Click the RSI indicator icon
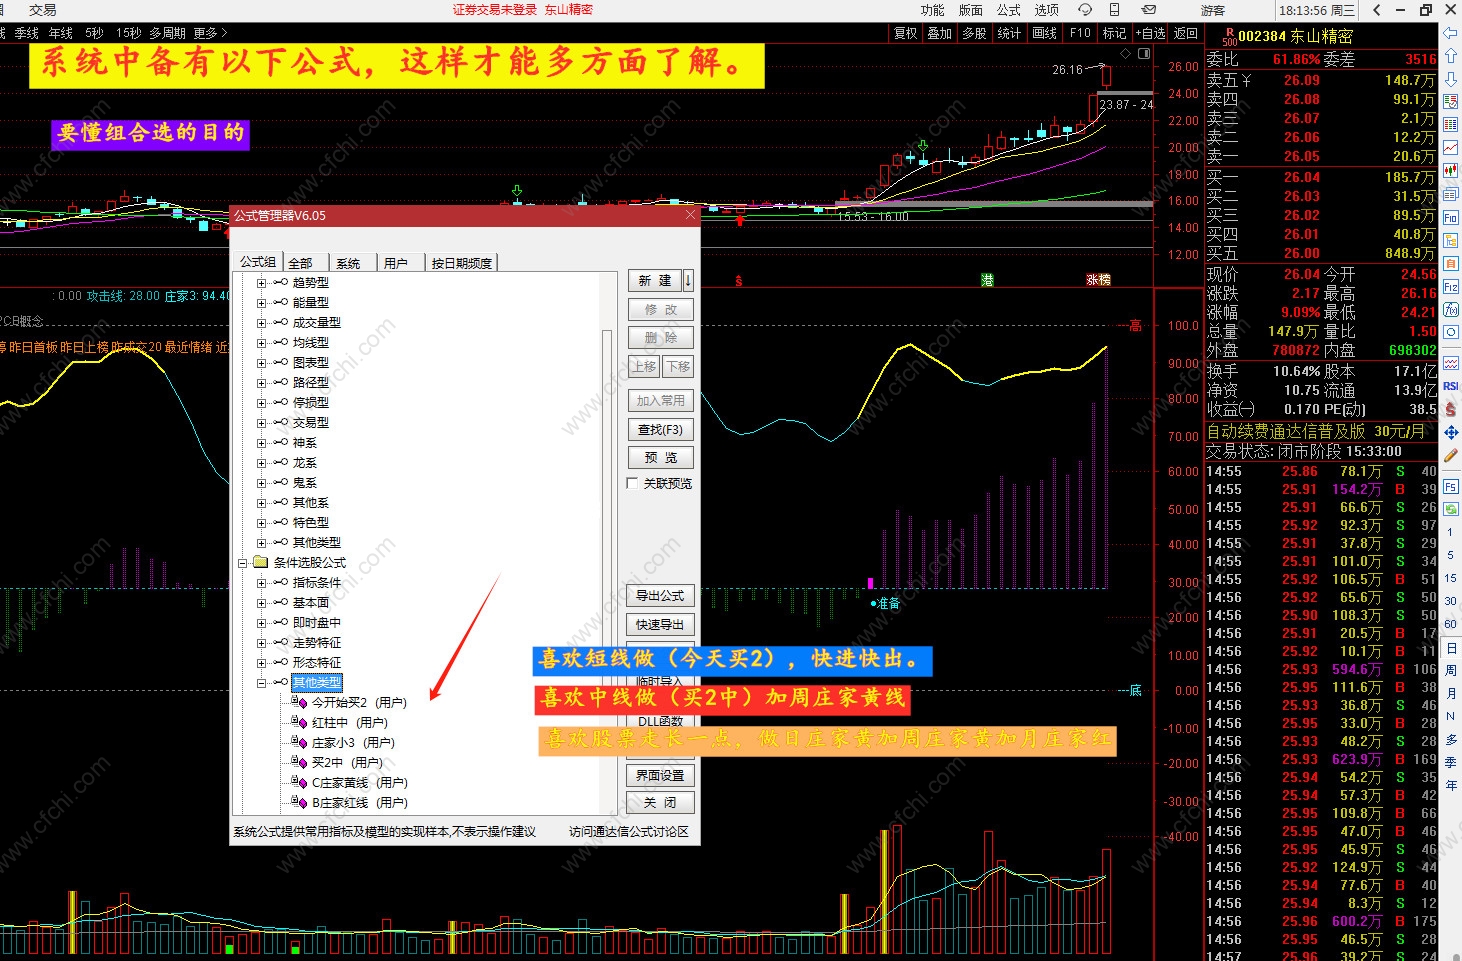 1451,386
